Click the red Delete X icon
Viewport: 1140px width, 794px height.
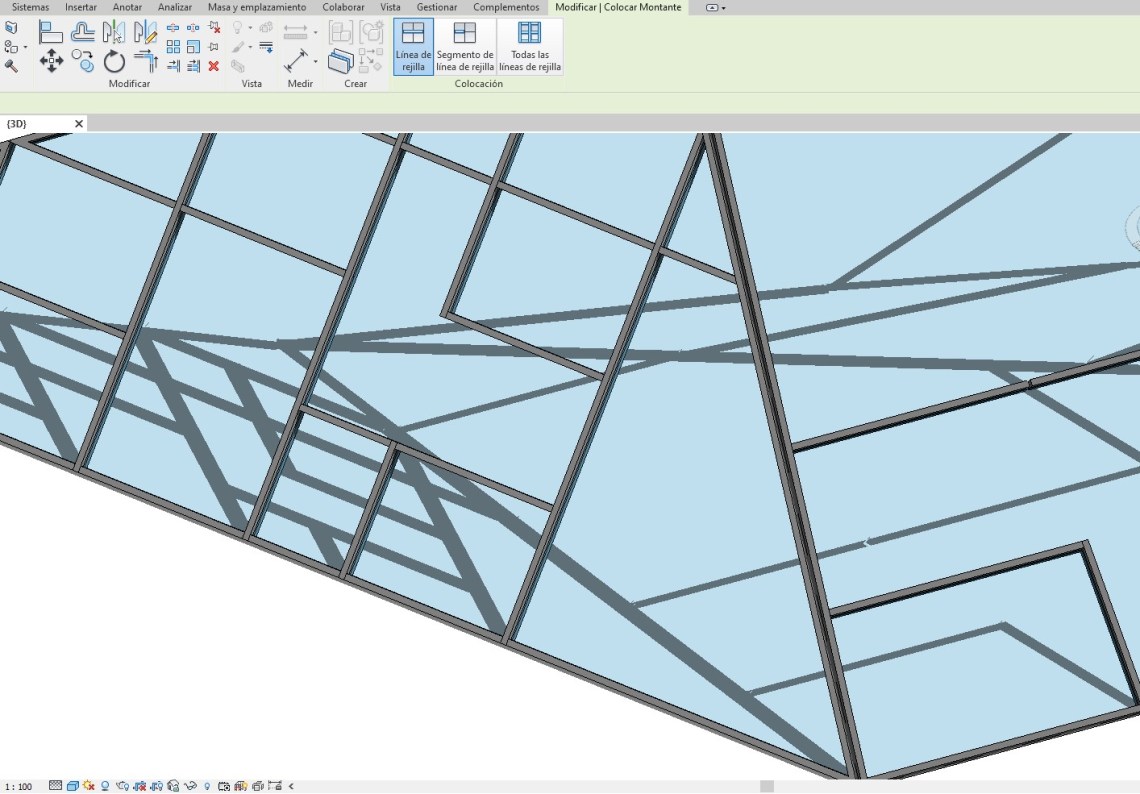213,66
